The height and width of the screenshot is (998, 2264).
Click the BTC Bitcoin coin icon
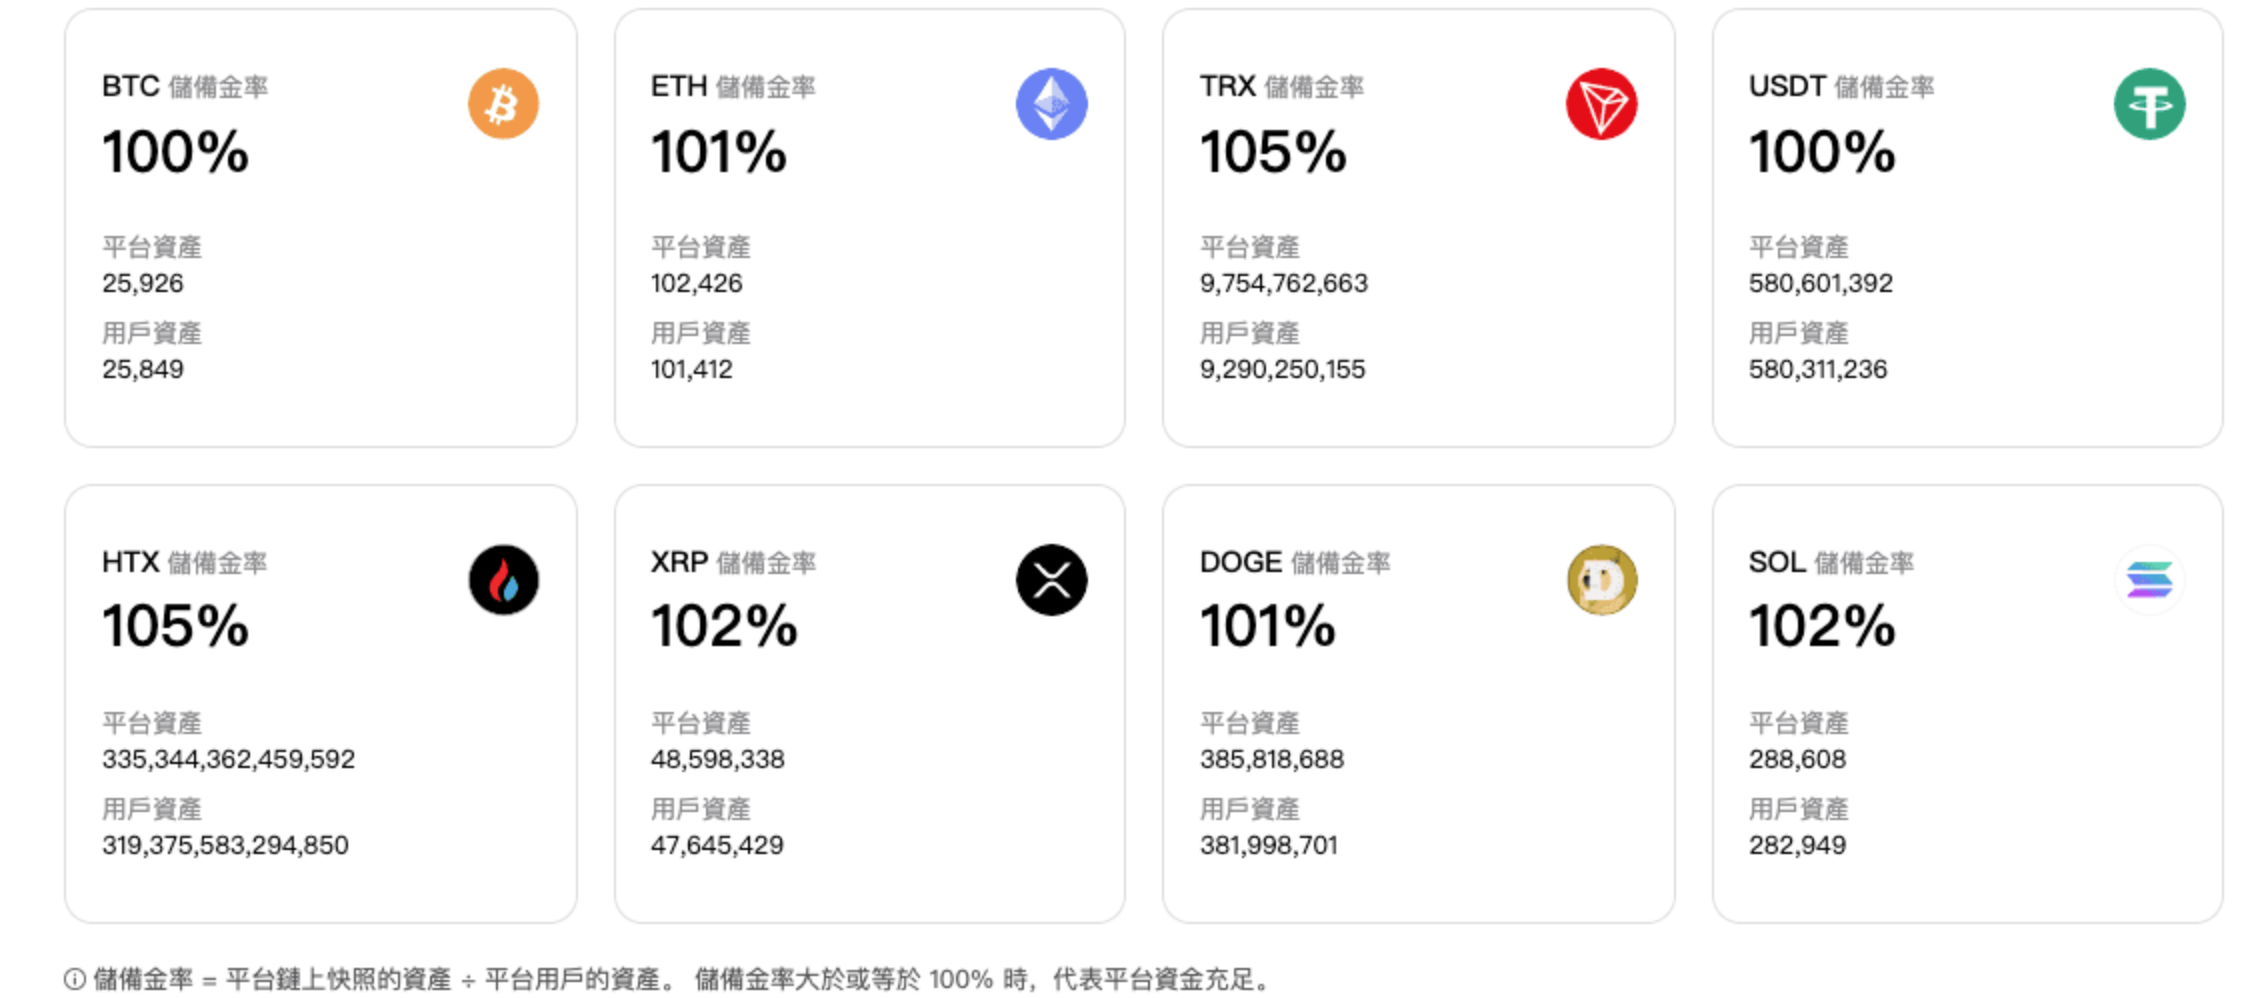503,103
